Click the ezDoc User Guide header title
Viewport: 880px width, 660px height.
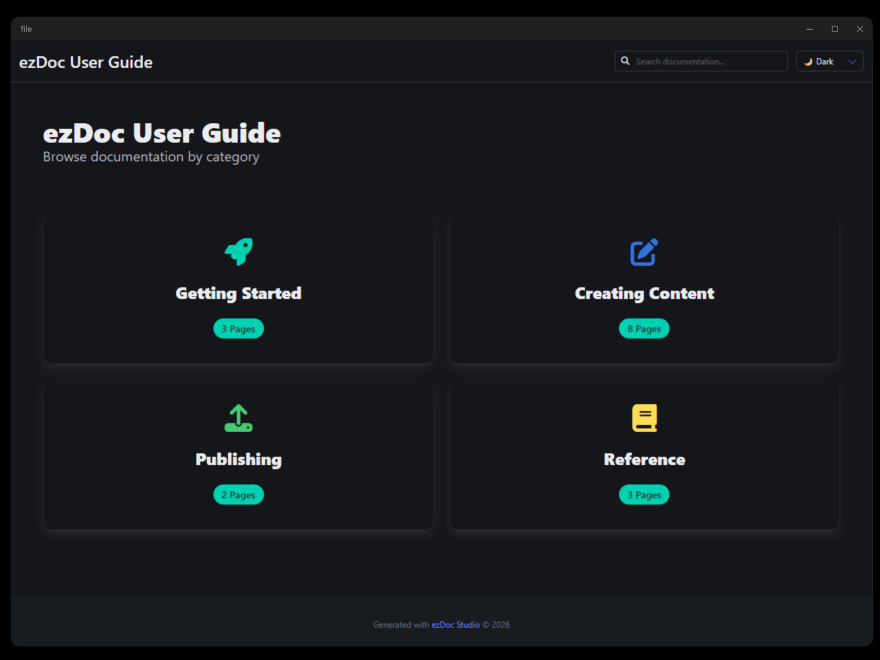click(x=86, y=62)
